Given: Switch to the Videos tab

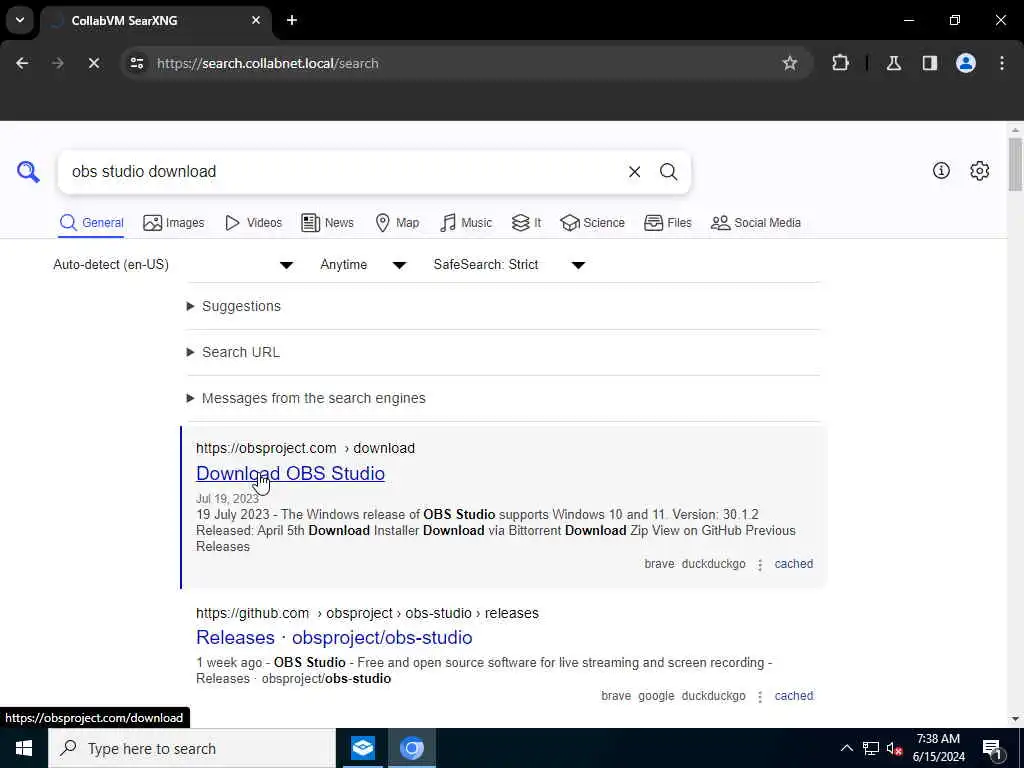Looking at the screenshot, I should click(x=253, y=223).
